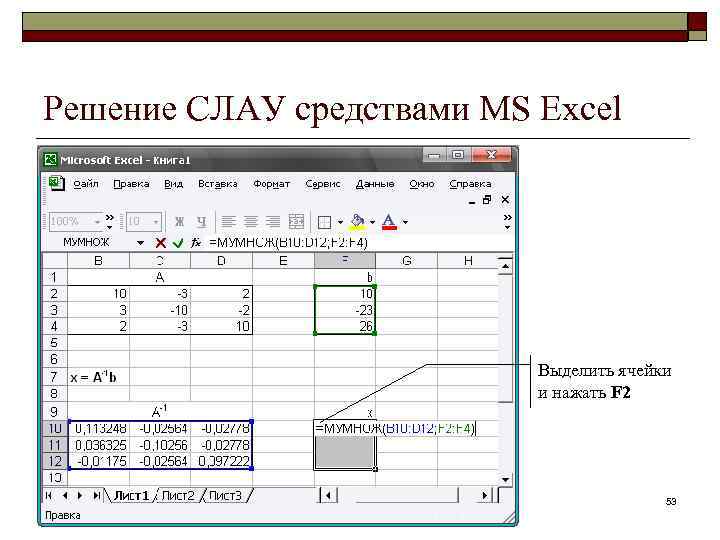Switch to sheet tab Лист2

point(178,496)
